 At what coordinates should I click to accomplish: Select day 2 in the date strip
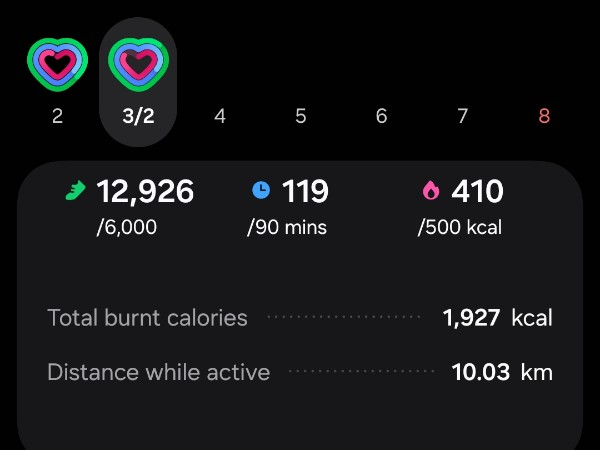tap(57, 116)
